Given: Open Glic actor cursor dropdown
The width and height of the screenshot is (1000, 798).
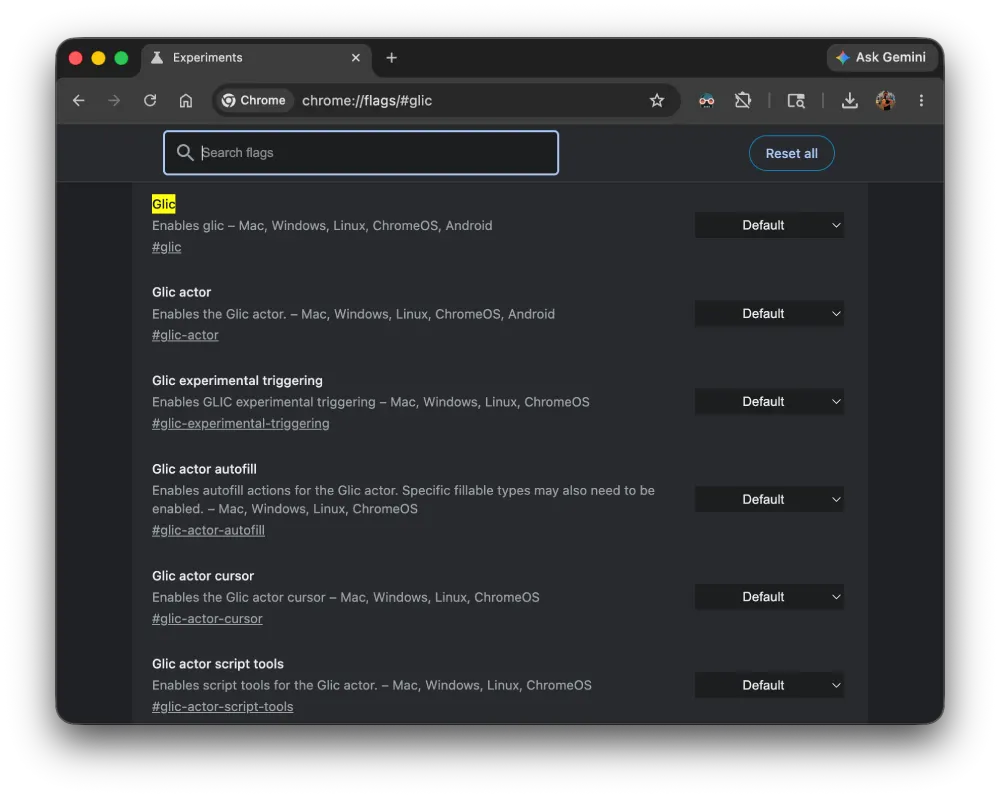Looking at the screenshot, I should pos(769,597).
